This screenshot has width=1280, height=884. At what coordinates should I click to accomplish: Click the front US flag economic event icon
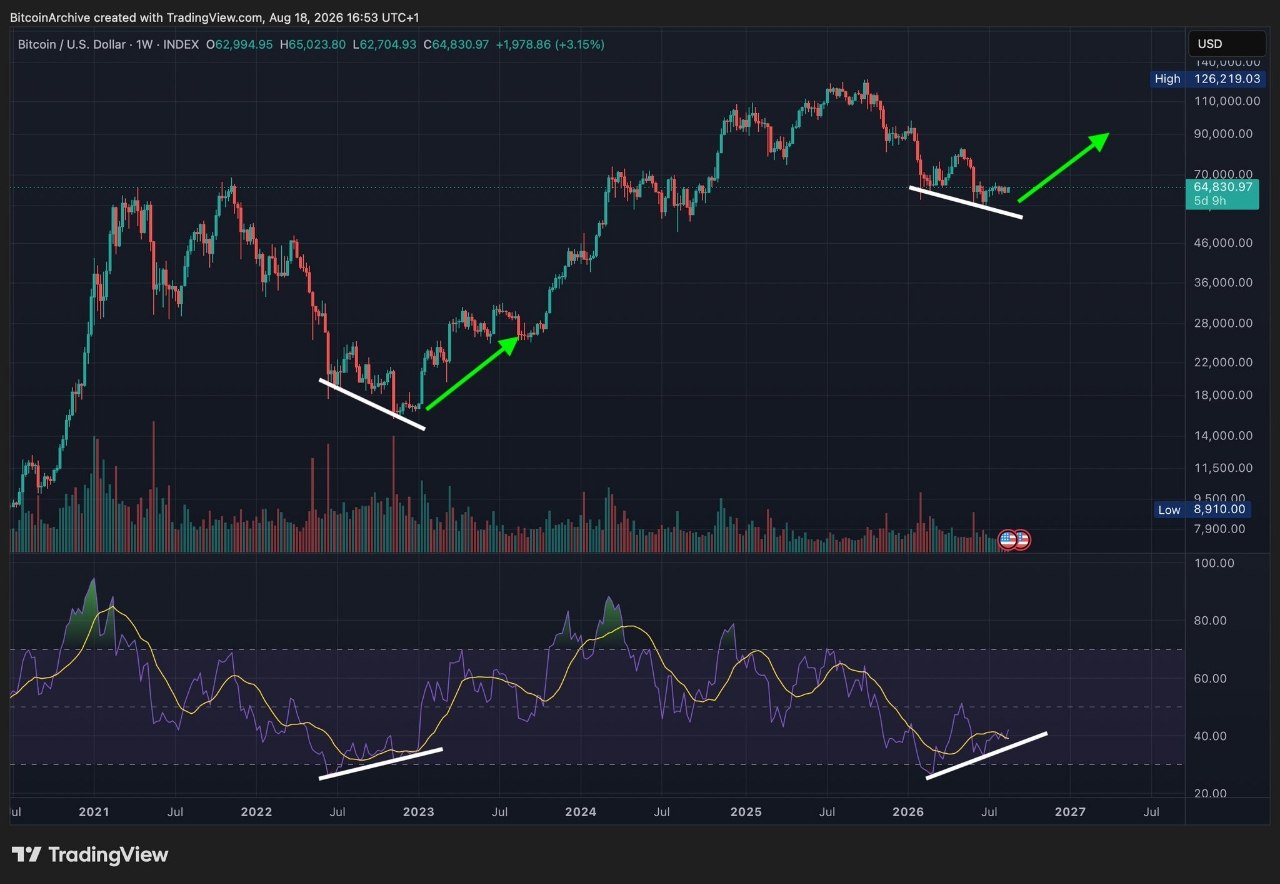1008,540
